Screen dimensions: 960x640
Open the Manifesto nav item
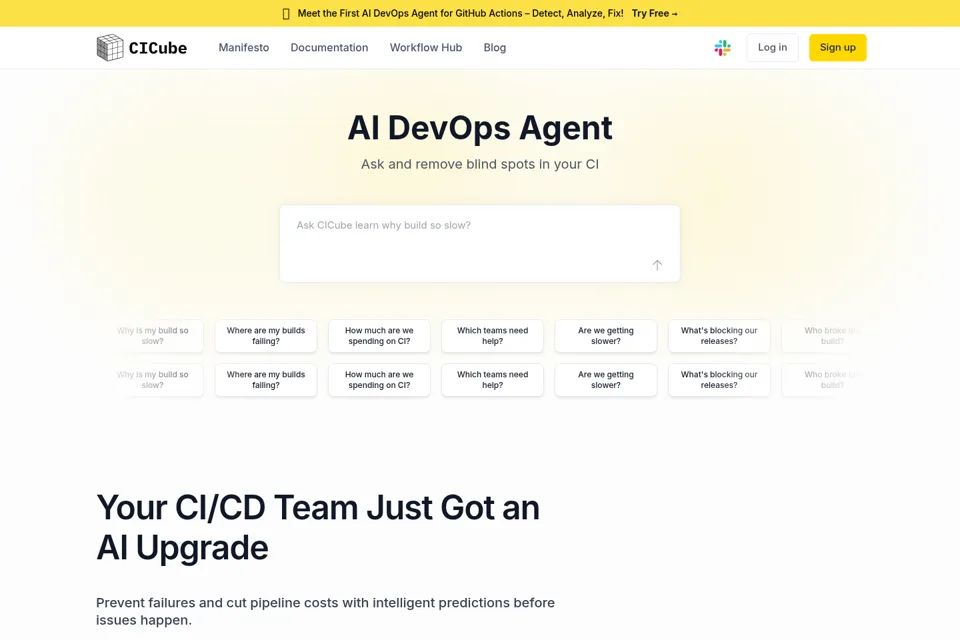click(244, 48)
